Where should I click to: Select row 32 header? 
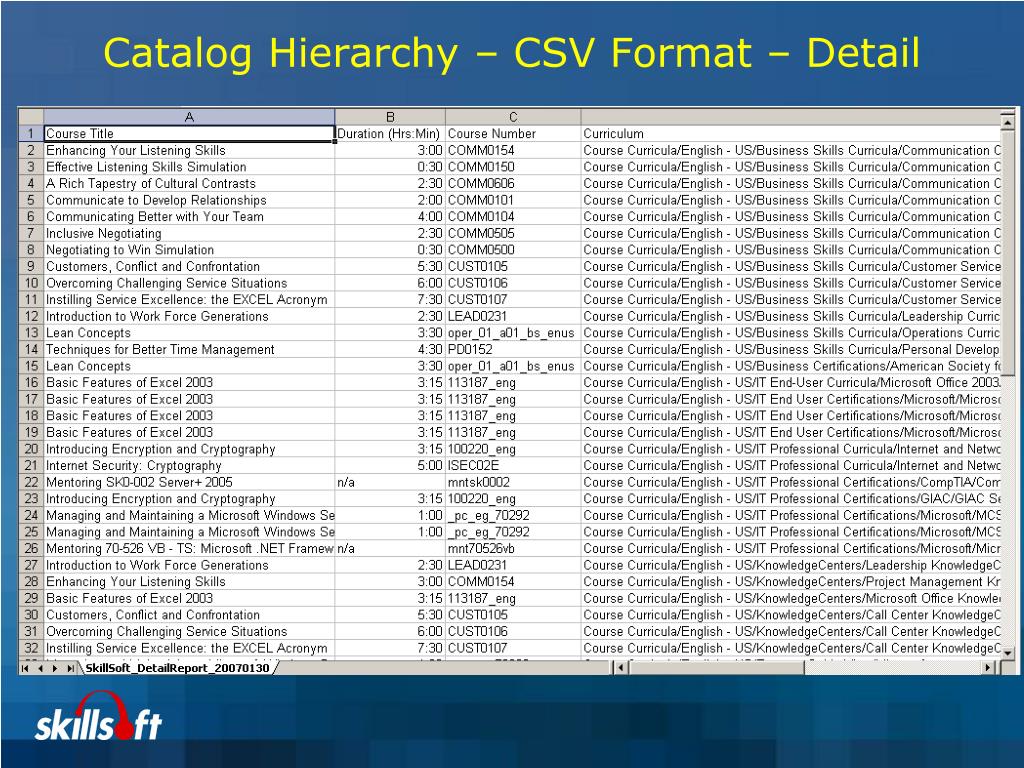click(x=31, y=648)
